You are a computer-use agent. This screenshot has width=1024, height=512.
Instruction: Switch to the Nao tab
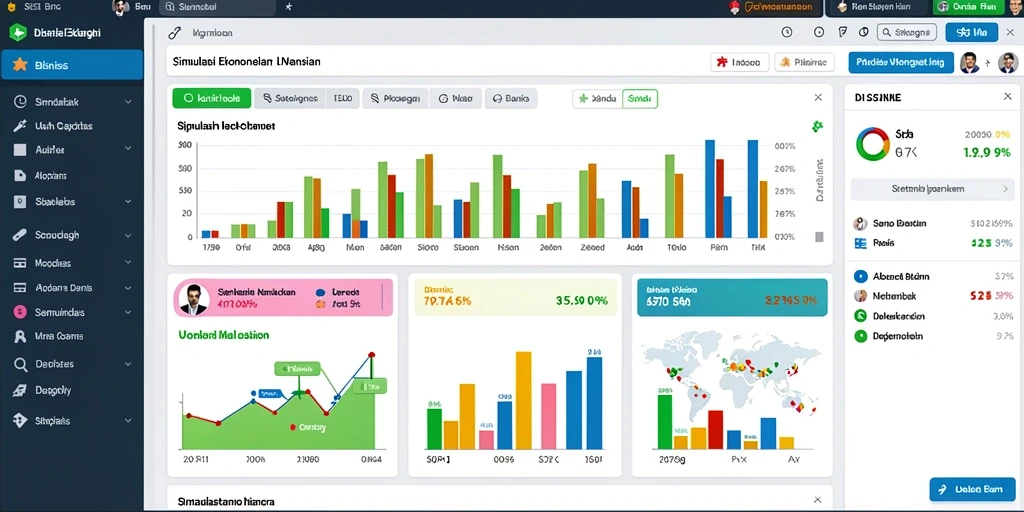[456, 99]
